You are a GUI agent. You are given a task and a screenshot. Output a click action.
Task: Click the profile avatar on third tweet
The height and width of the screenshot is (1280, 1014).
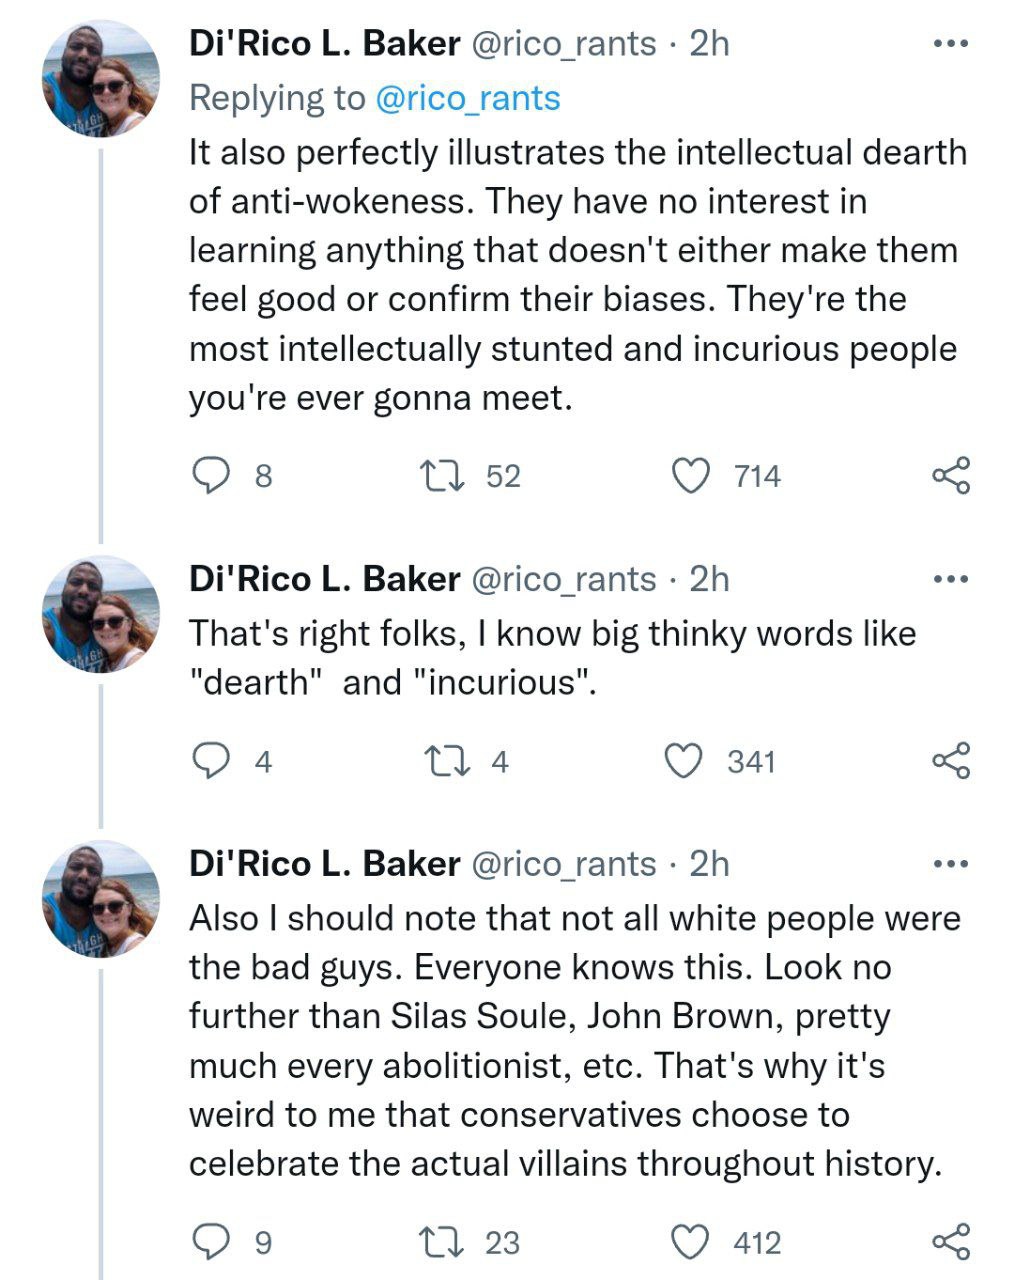(100, 898)
